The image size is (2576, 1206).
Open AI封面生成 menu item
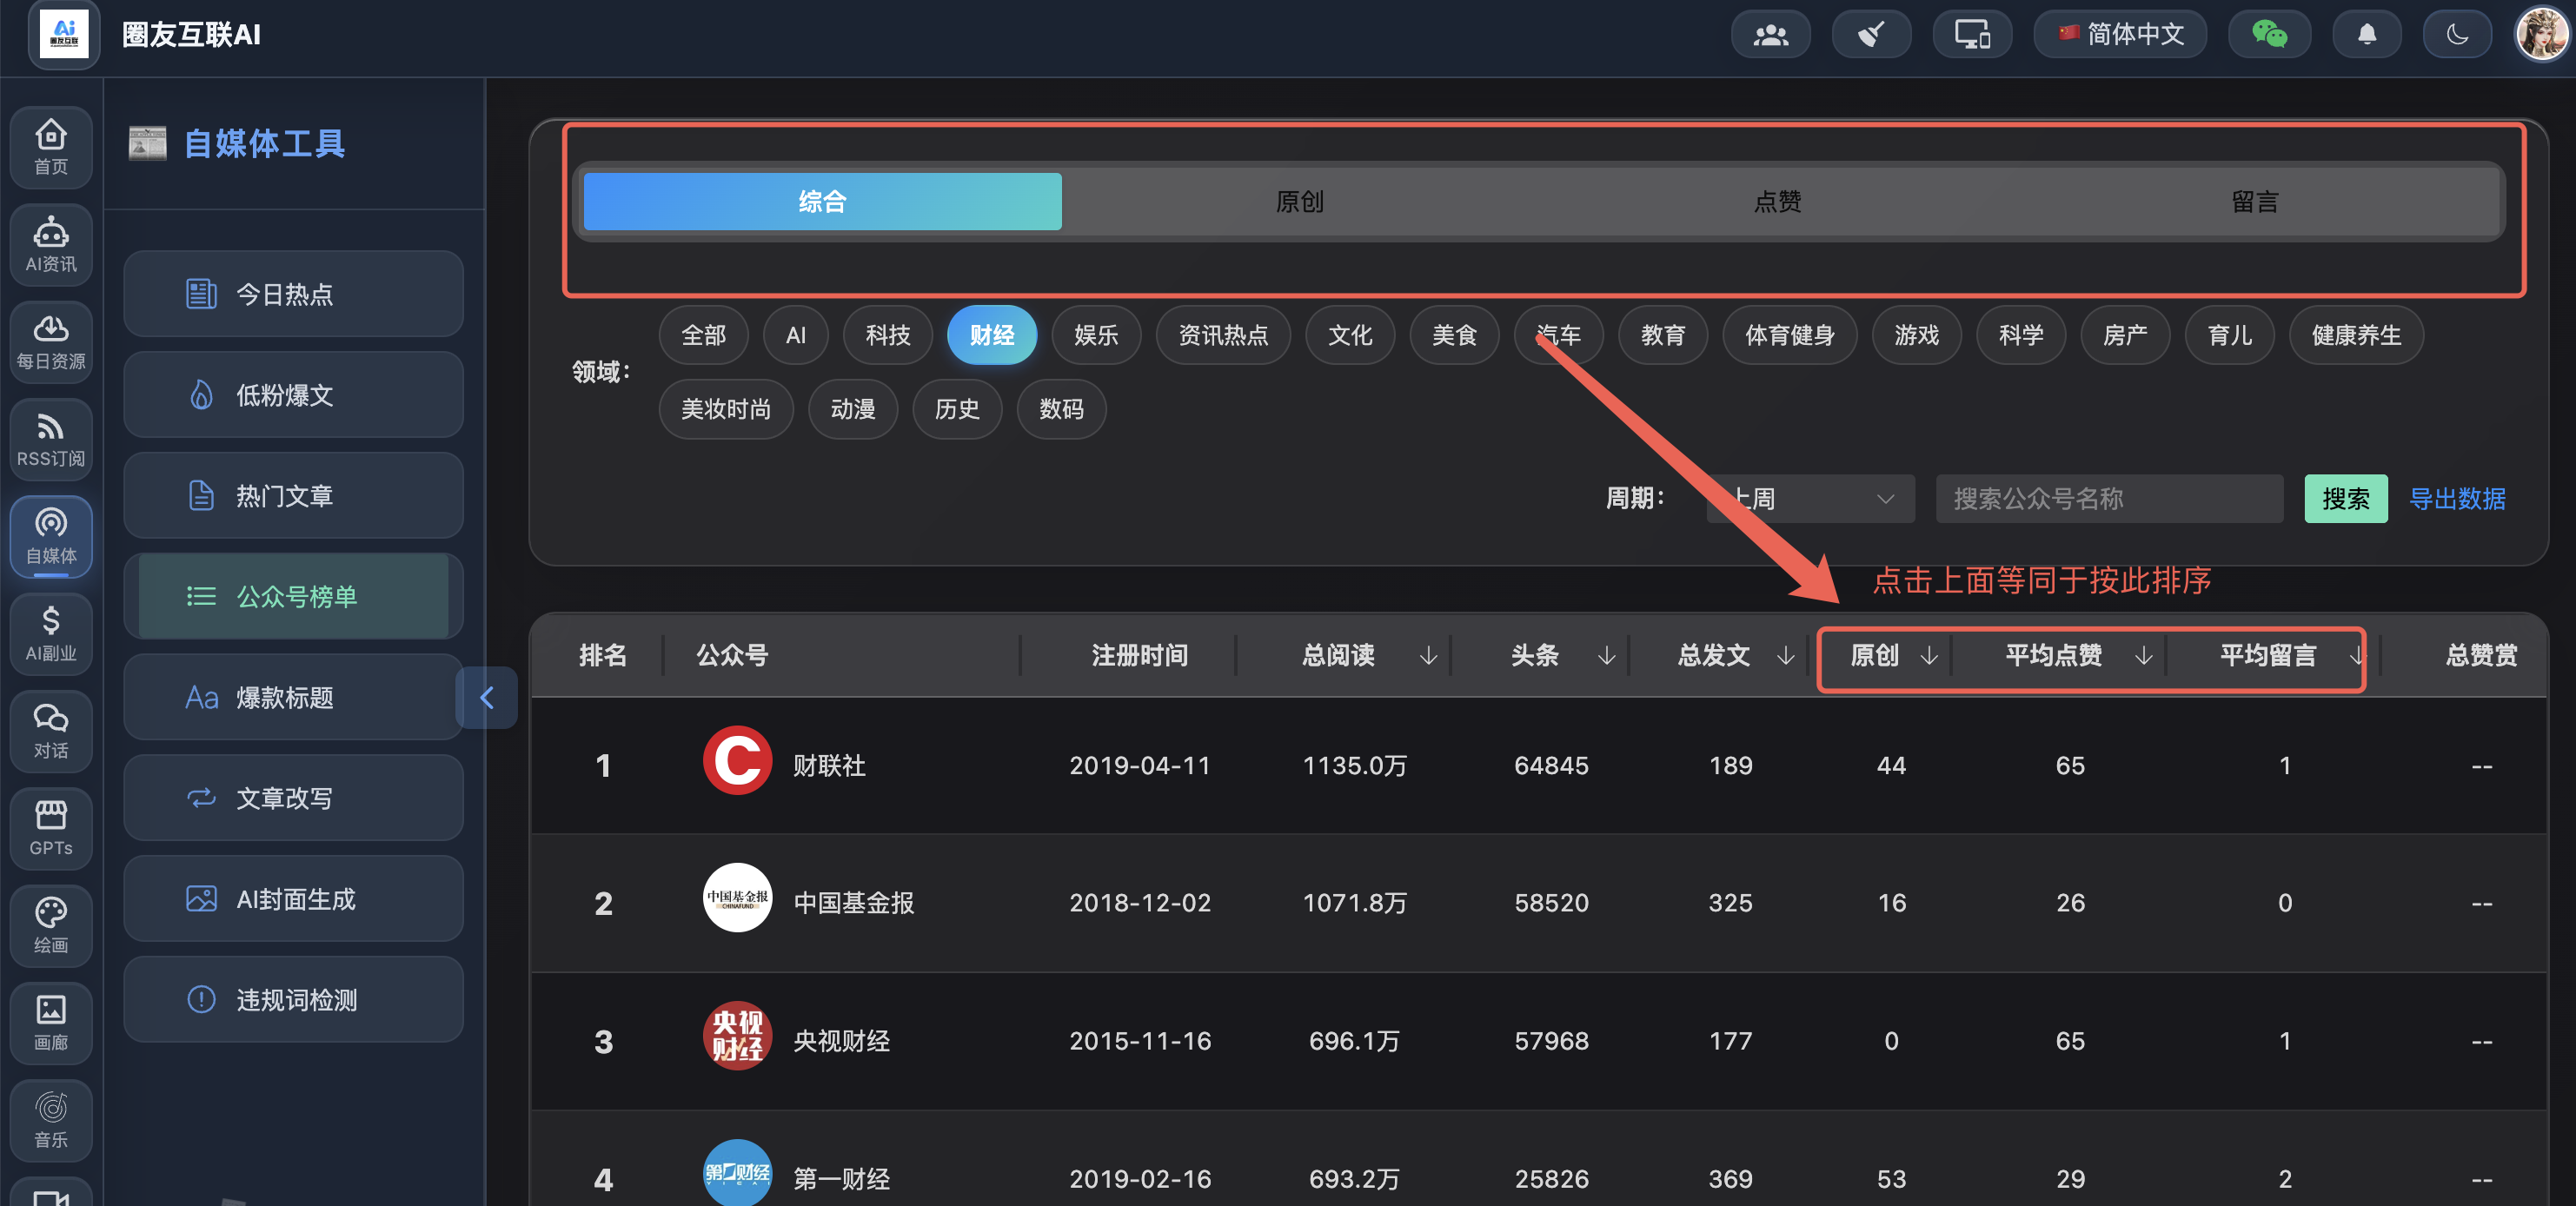pos(293,899)
